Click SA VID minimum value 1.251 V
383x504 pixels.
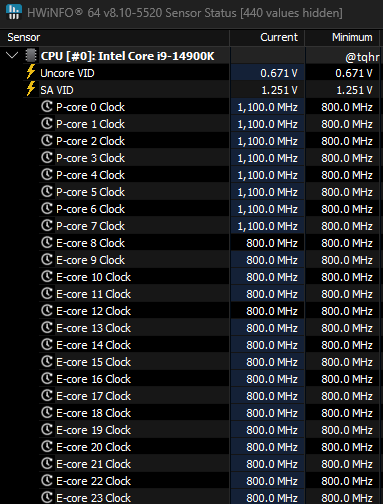point(354,90)
